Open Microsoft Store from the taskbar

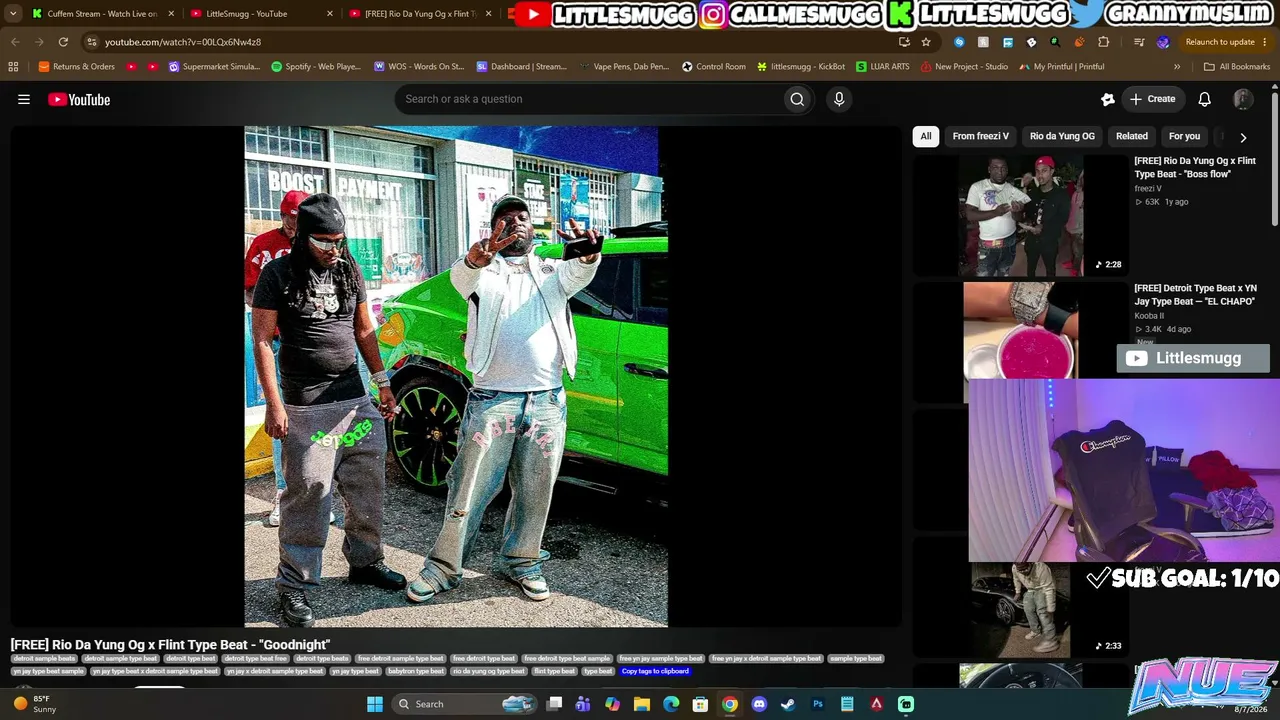point(701,704)
